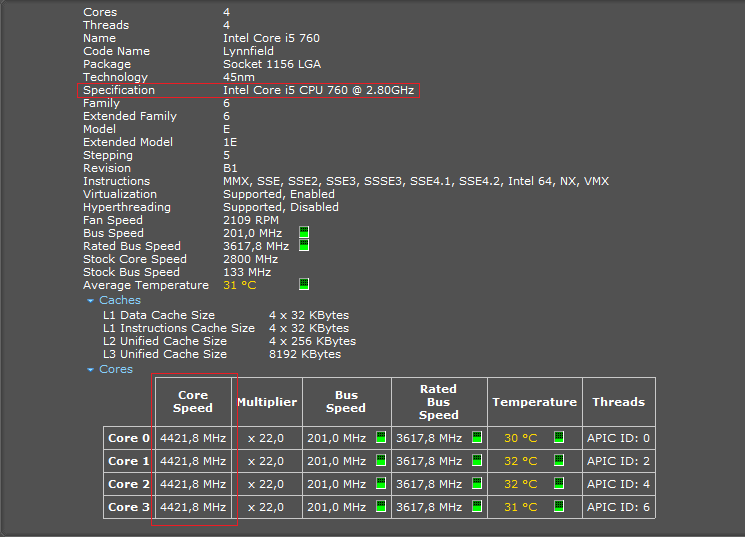Viewport: 745px width, 537px height.
Task: Select the Name value Intel Core i5 760
Action: click(x=271, y=38)
